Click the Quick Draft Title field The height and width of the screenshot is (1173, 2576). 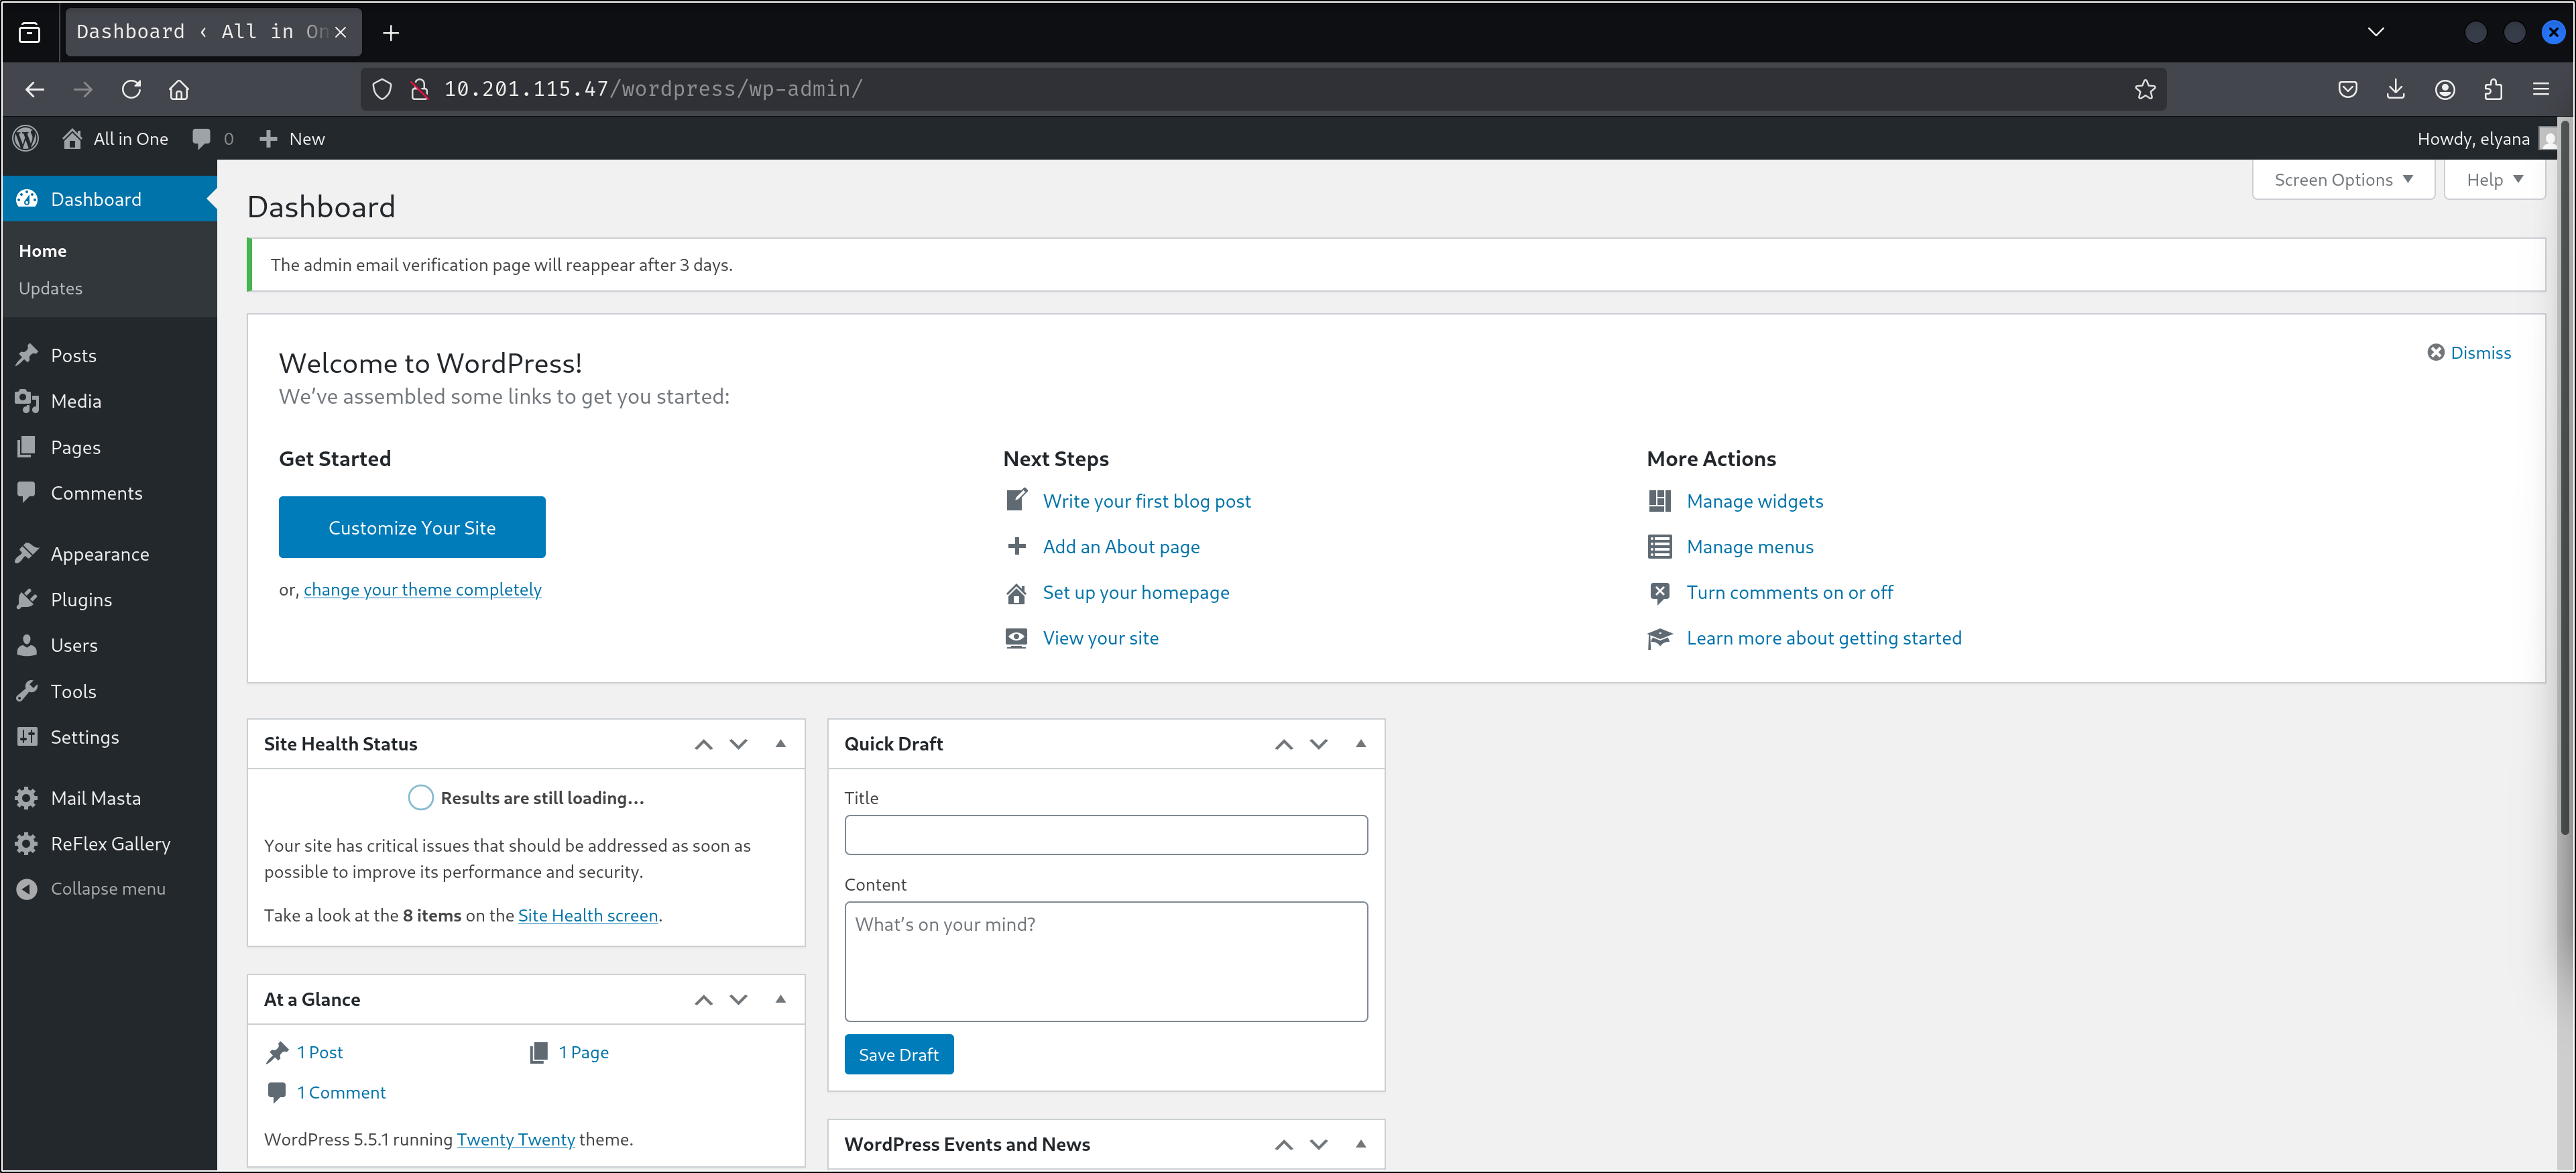point(1106,835)
